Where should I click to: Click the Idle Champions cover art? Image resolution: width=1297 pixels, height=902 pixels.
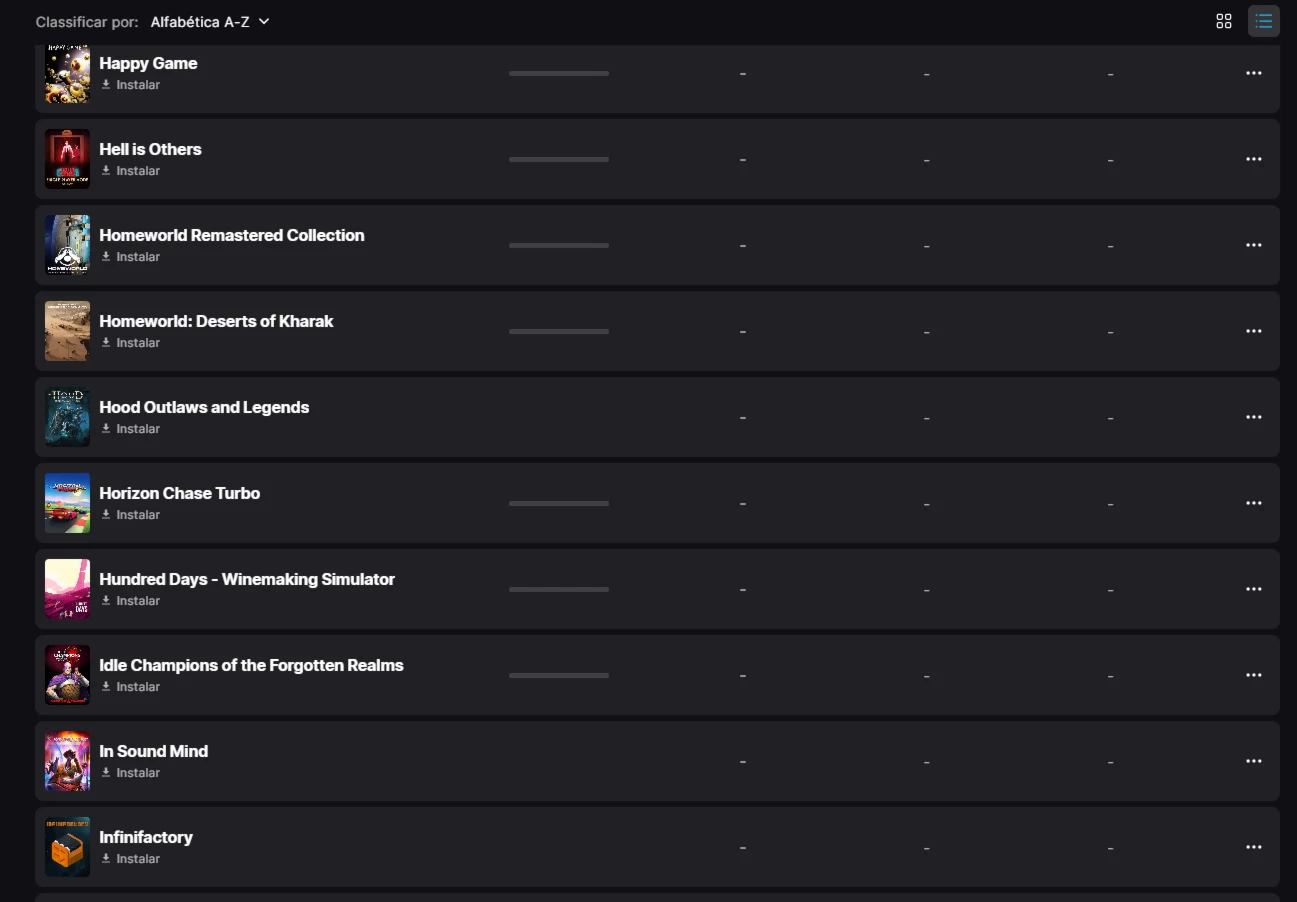67,675
